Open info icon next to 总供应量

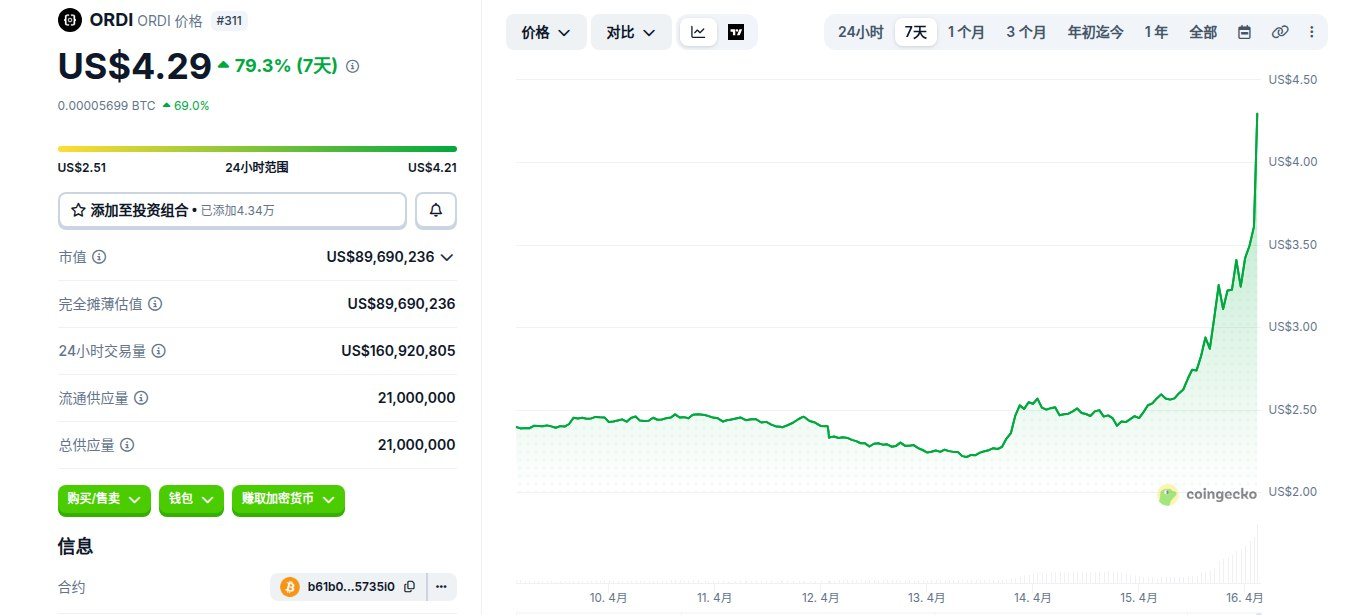click(x=127, y=445)
